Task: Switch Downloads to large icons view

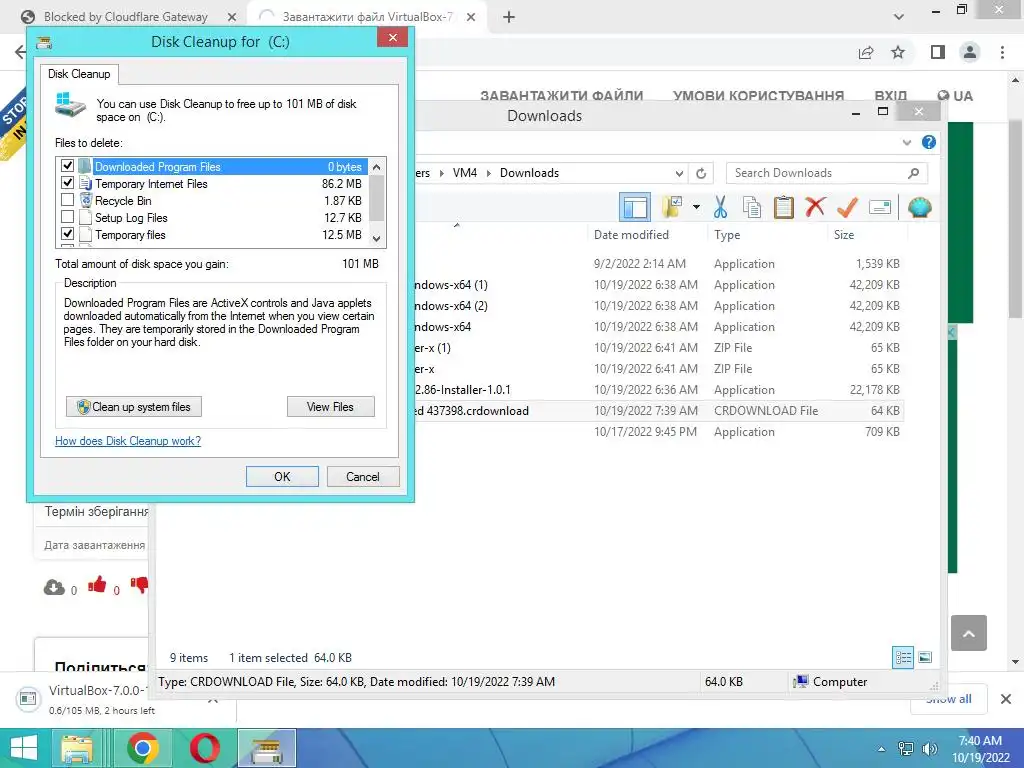Action: pos(925,657)
